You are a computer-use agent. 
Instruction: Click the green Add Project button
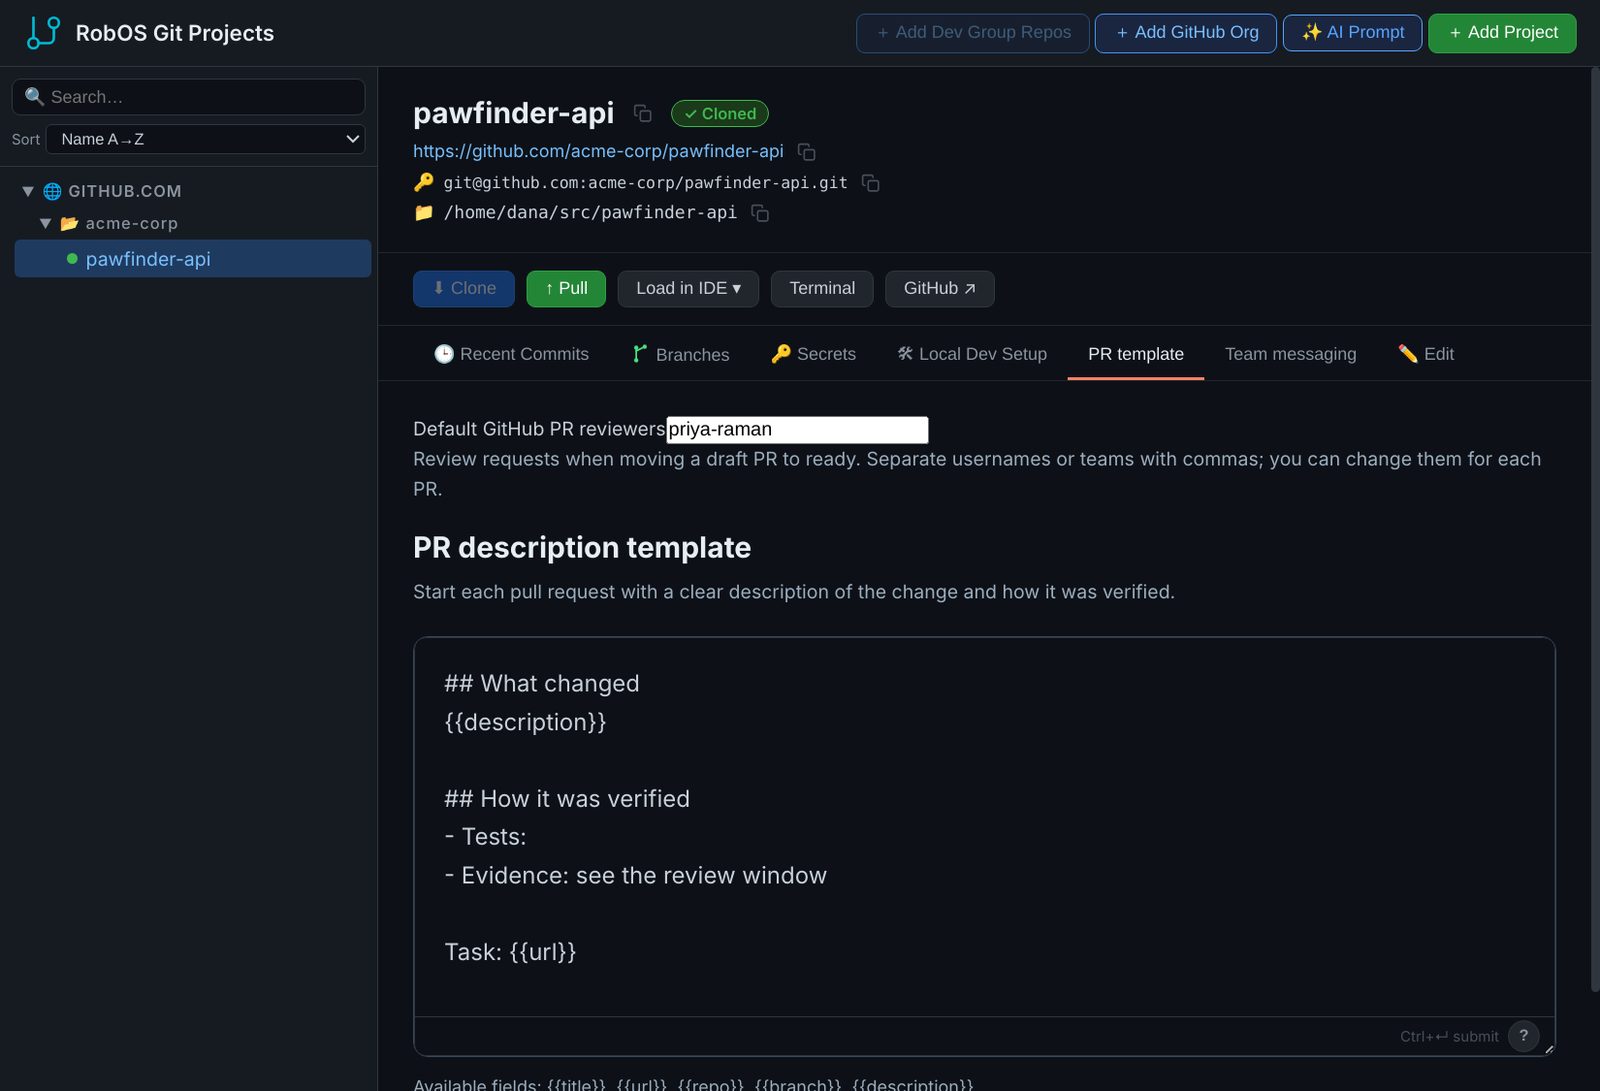[x=1502, y=33]
